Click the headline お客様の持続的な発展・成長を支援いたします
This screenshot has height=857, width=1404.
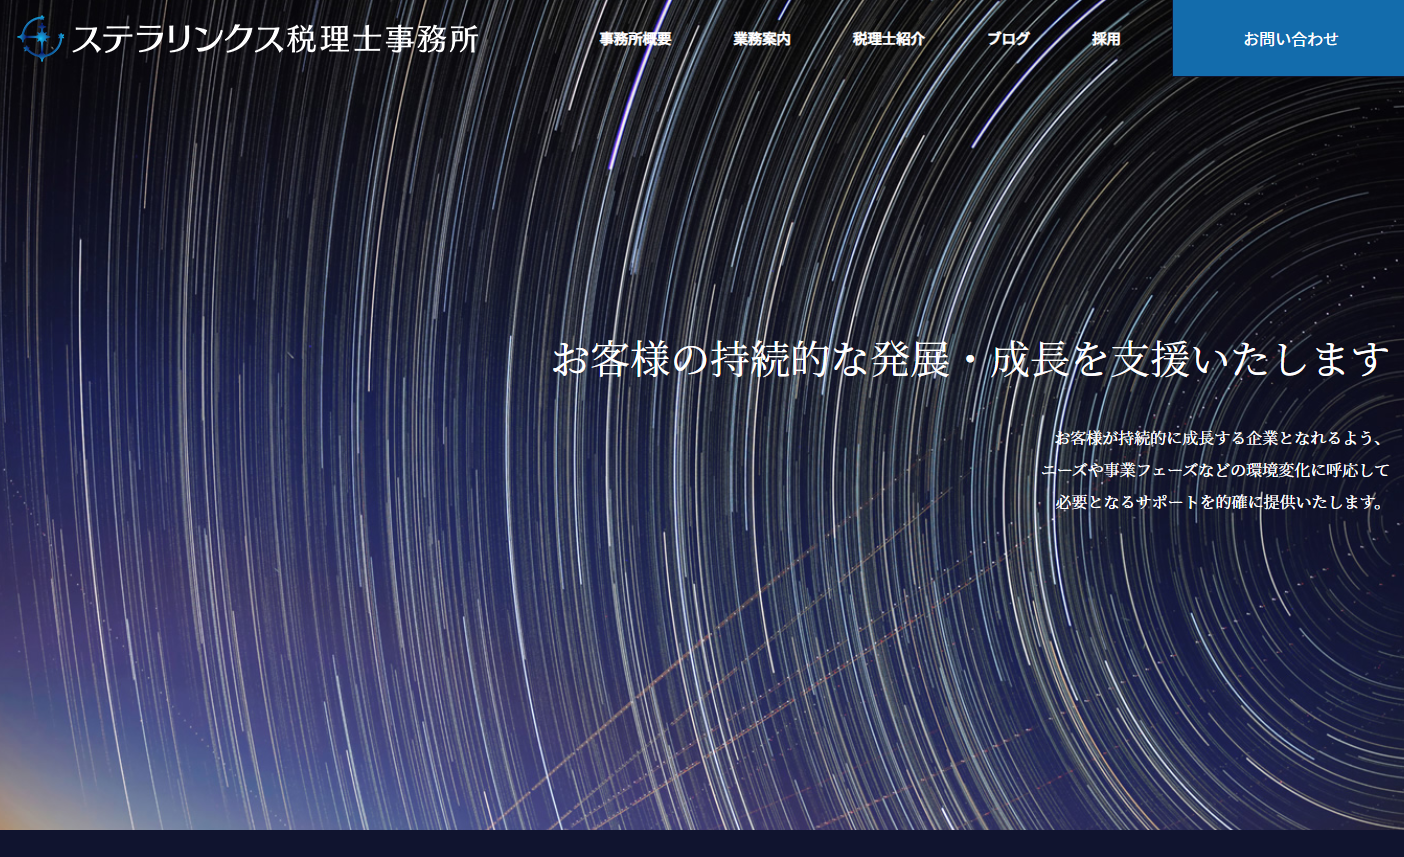point(970,358)
